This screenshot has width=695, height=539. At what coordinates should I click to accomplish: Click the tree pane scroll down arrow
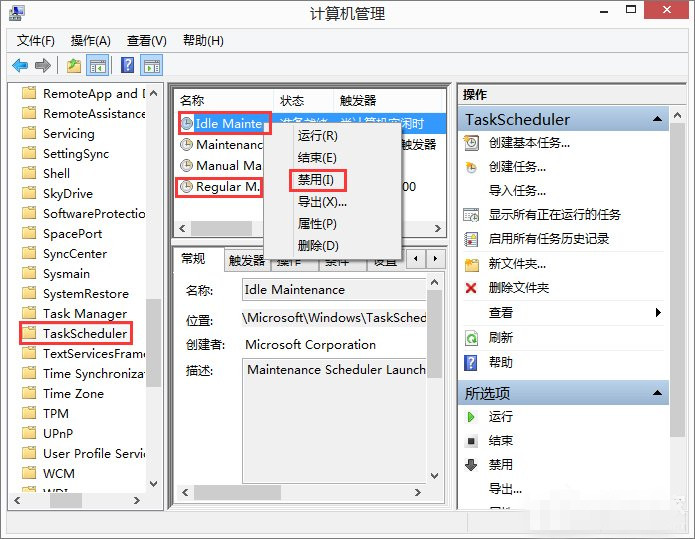point(153,484)
